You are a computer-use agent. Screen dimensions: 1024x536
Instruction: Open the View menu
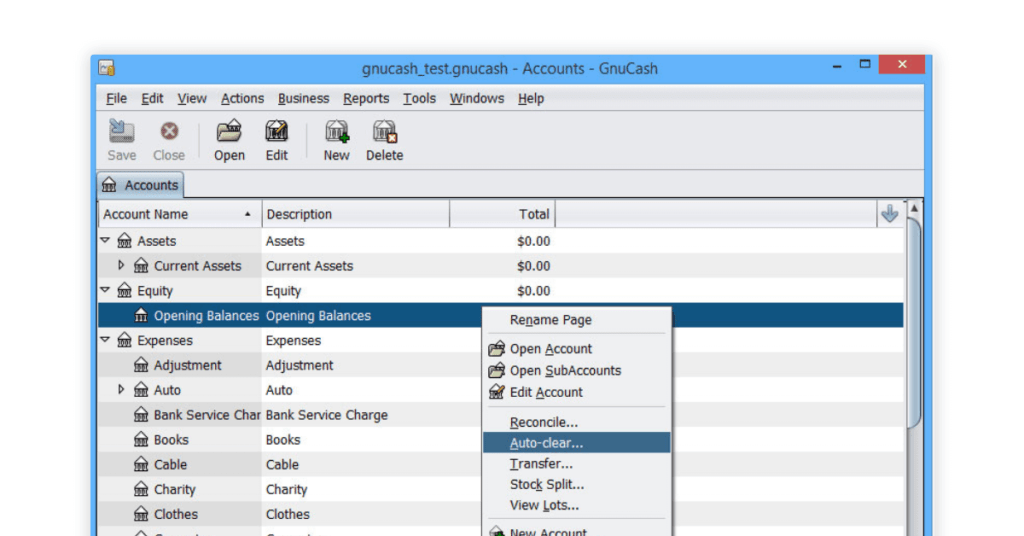(191, 99)
